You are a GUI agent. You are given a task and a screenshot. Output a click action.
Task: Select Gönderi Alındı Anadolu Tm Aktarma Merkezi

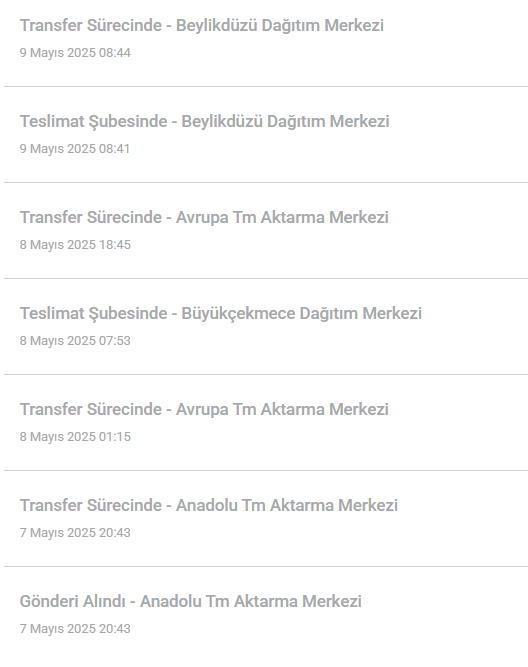(191, 601)
